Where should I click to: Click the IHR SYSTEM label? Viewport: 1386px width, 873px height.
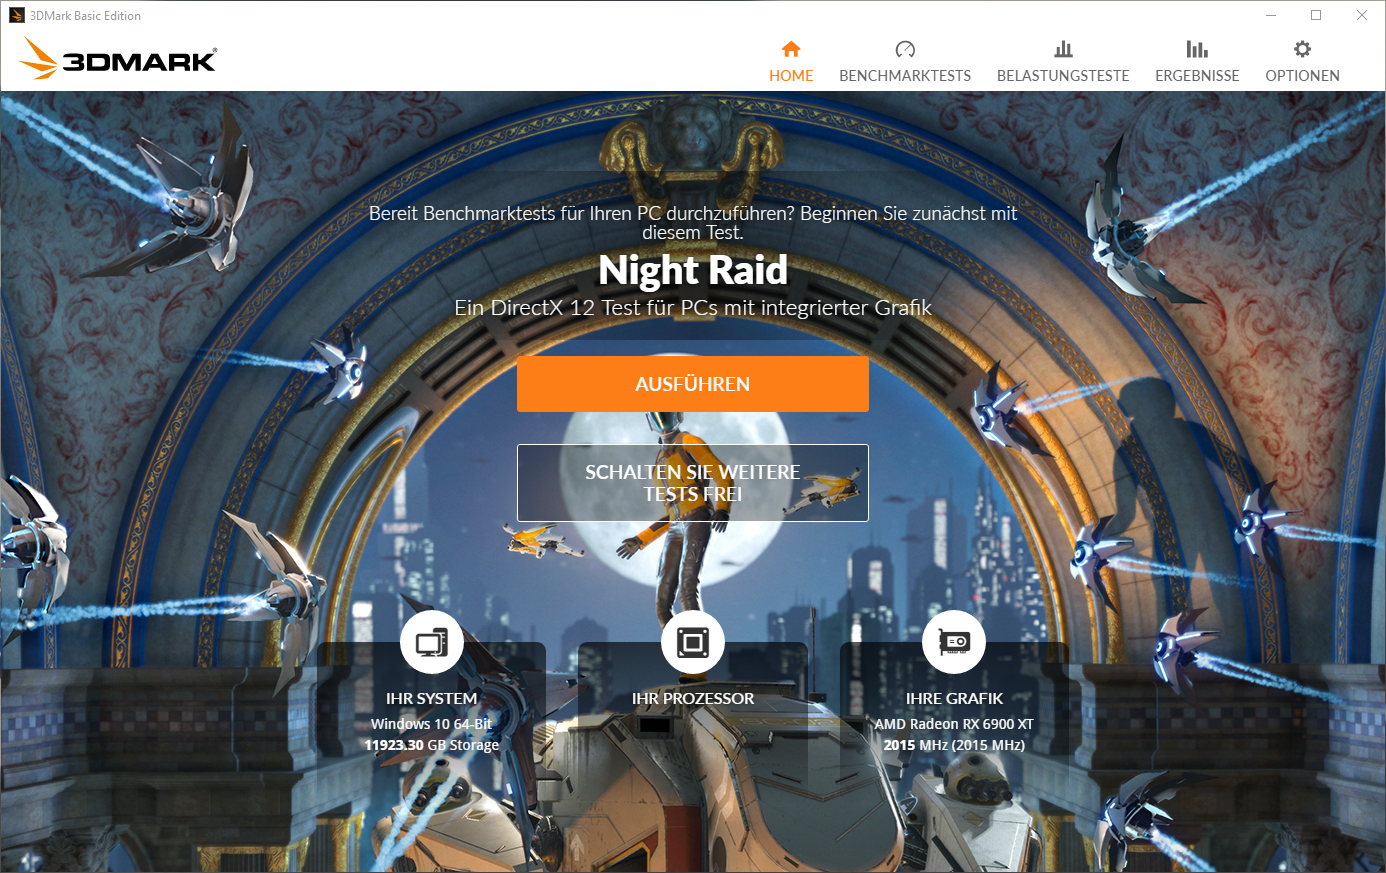432,699
